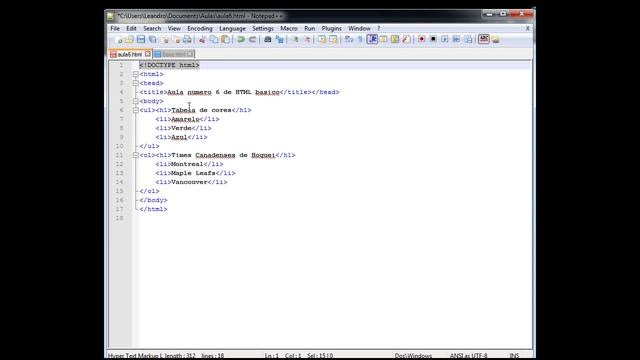640x360 pixels.
Task: Collapse the <ul> block fold marker
Action: [x=136, y=110]
